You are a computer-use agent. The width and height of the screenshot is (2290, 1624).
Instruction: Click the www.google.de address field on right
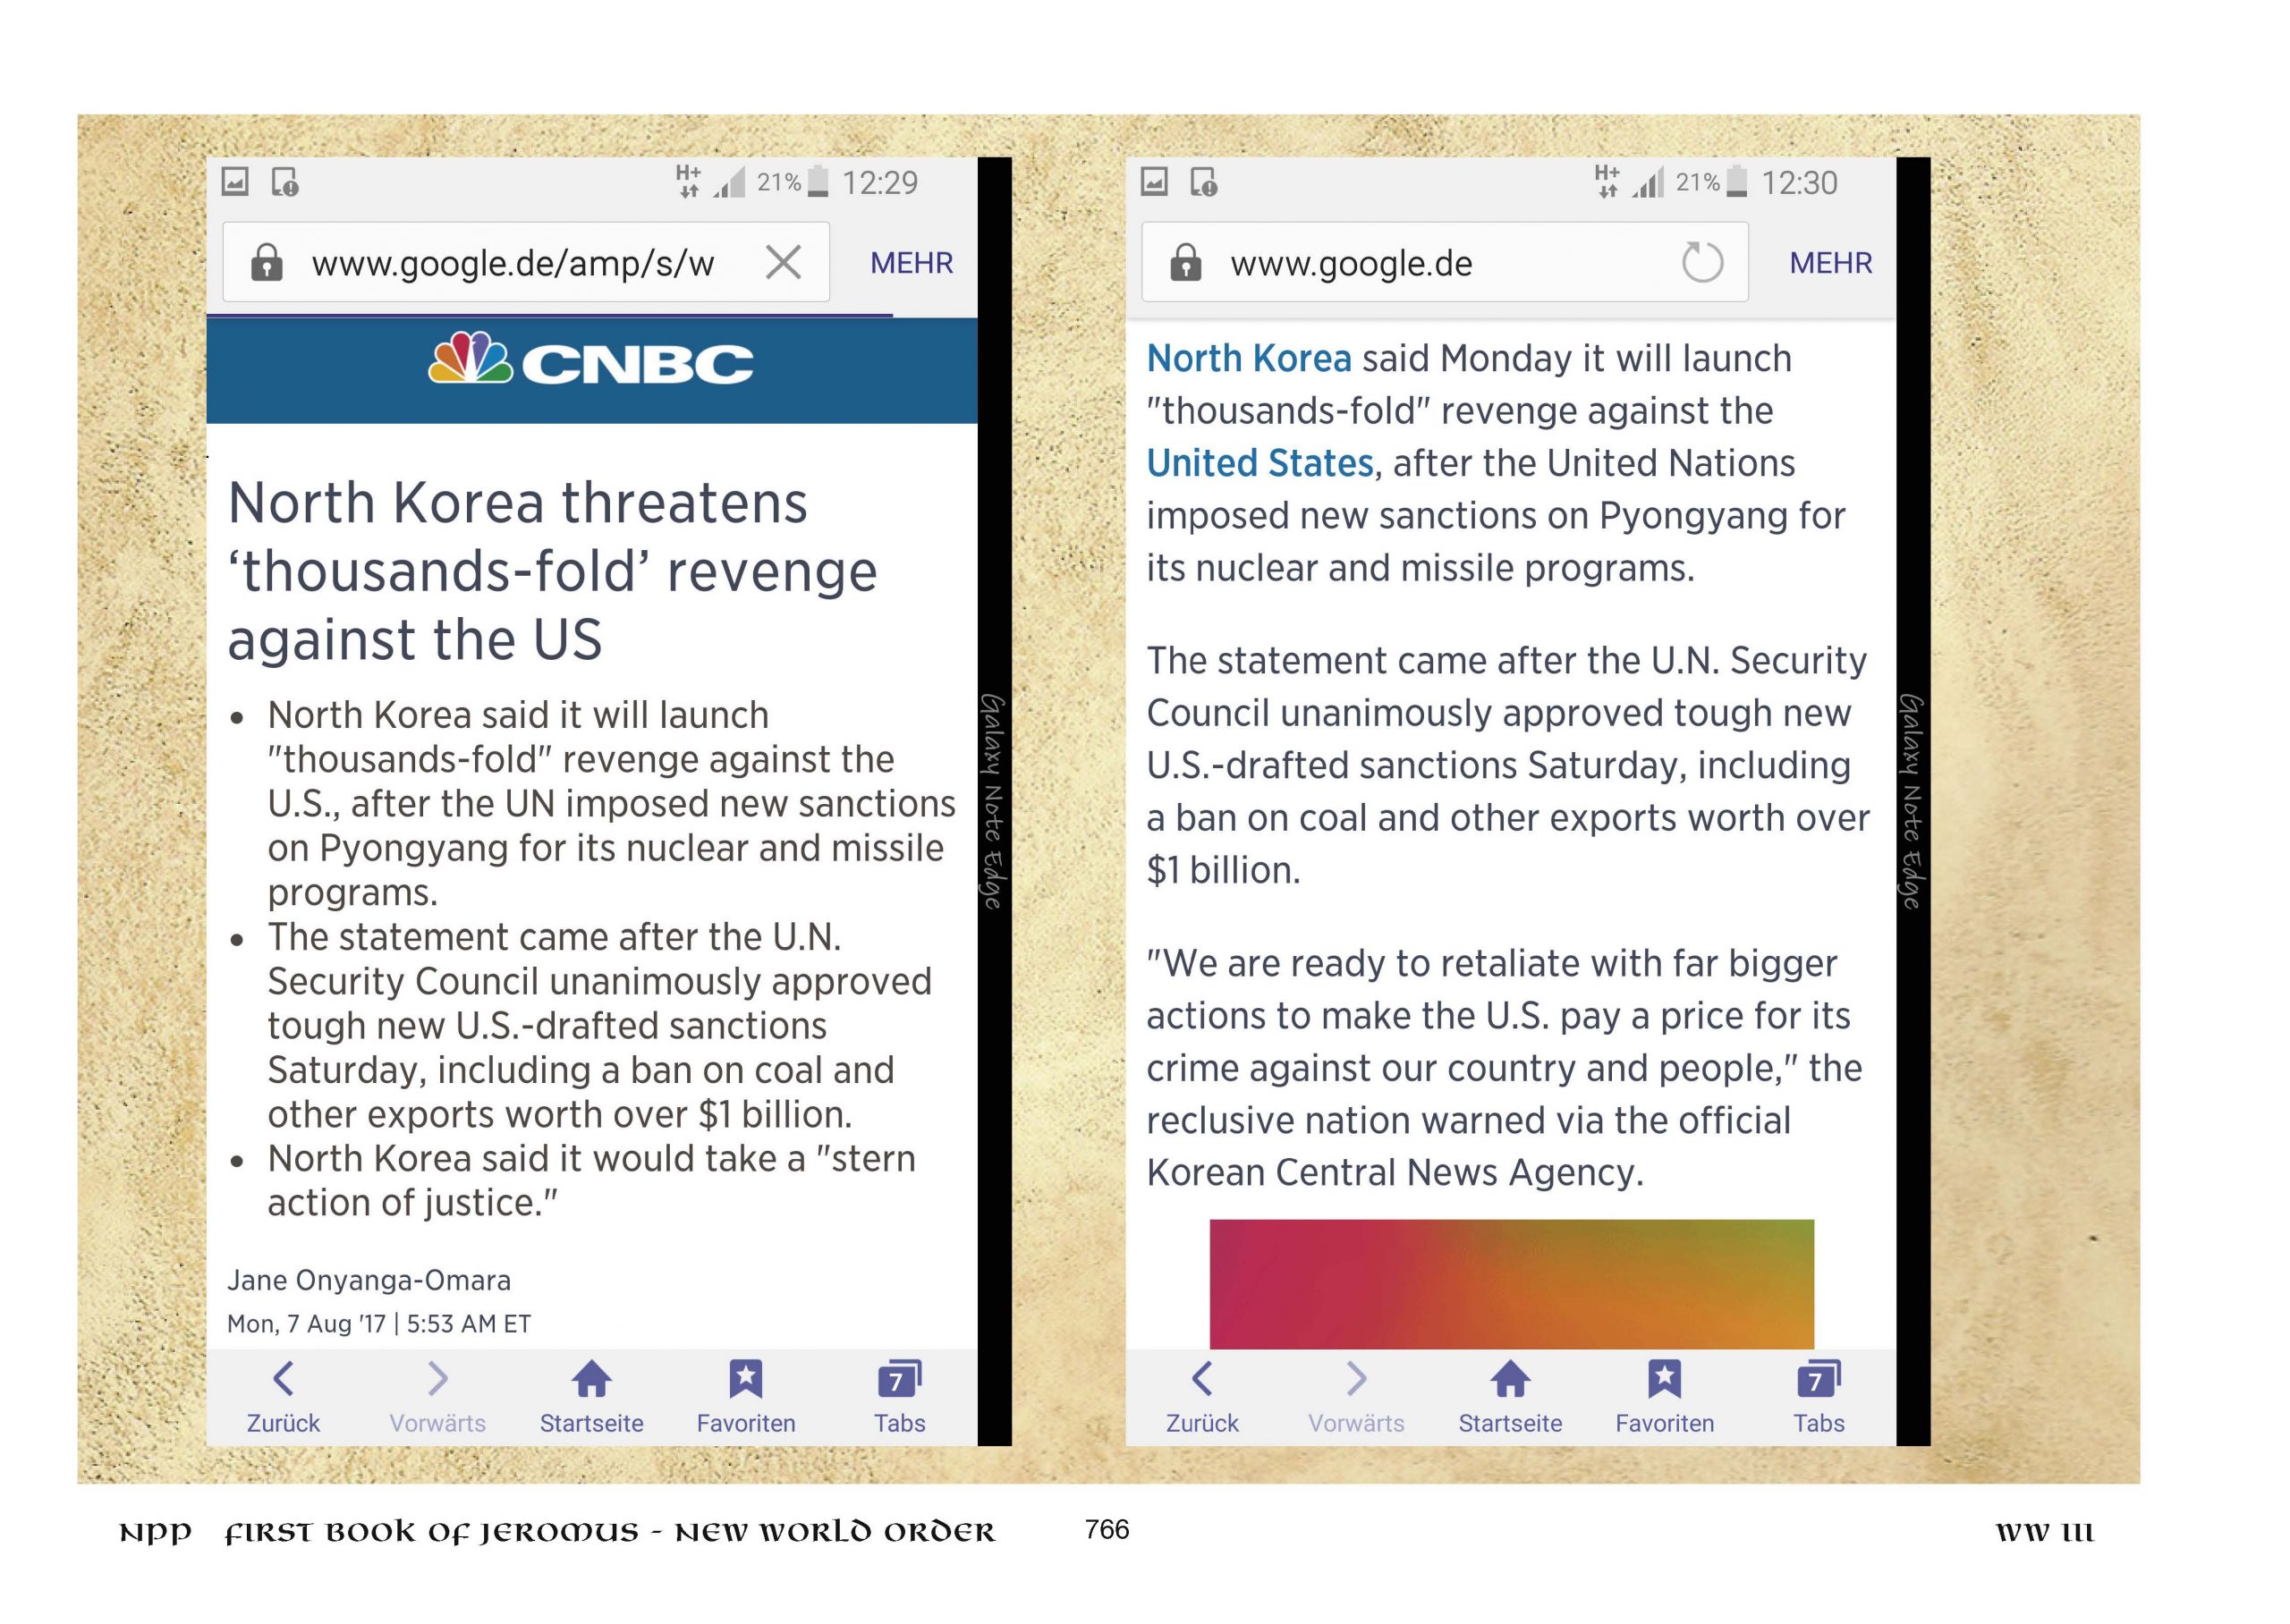click(1400, 263)
